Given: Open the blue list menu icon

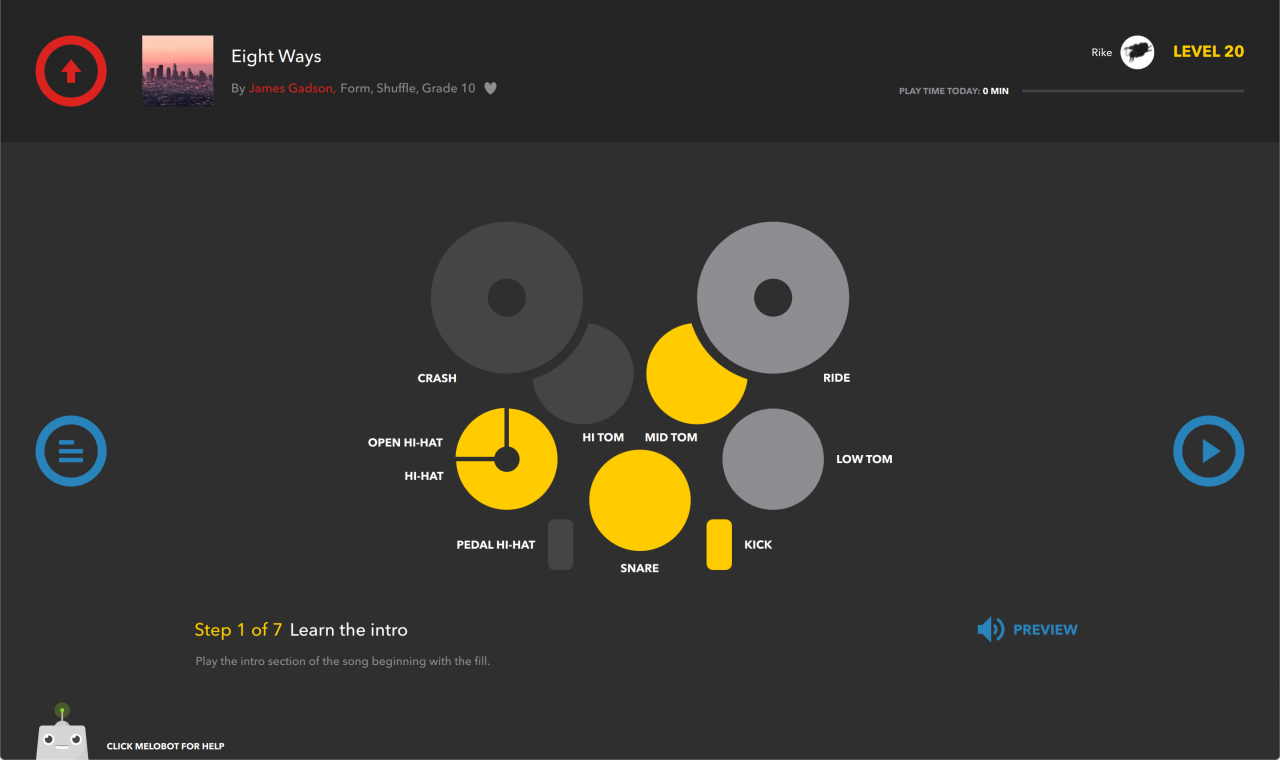Looking at the screenshot, I should tap(71, 451).
